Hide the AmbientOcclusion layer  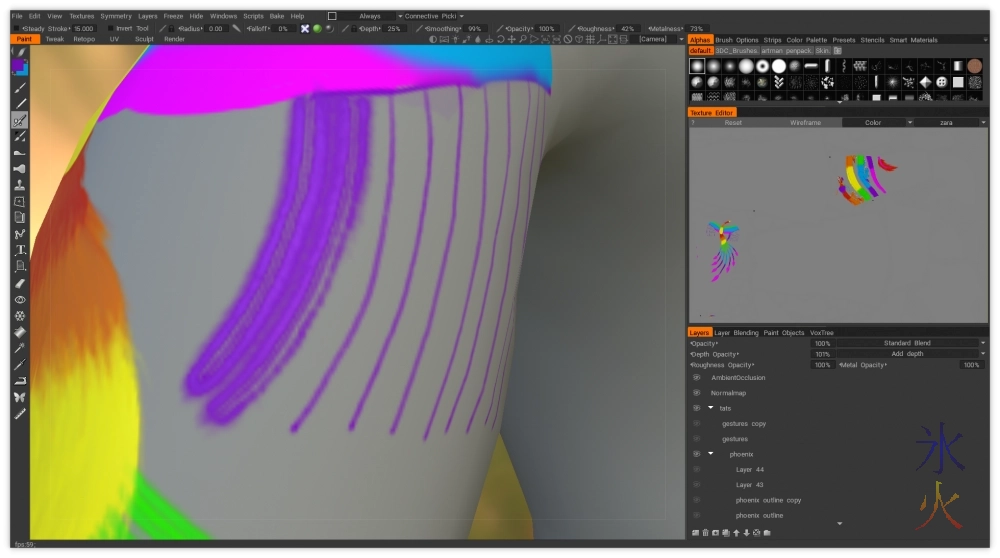[697, 378]
